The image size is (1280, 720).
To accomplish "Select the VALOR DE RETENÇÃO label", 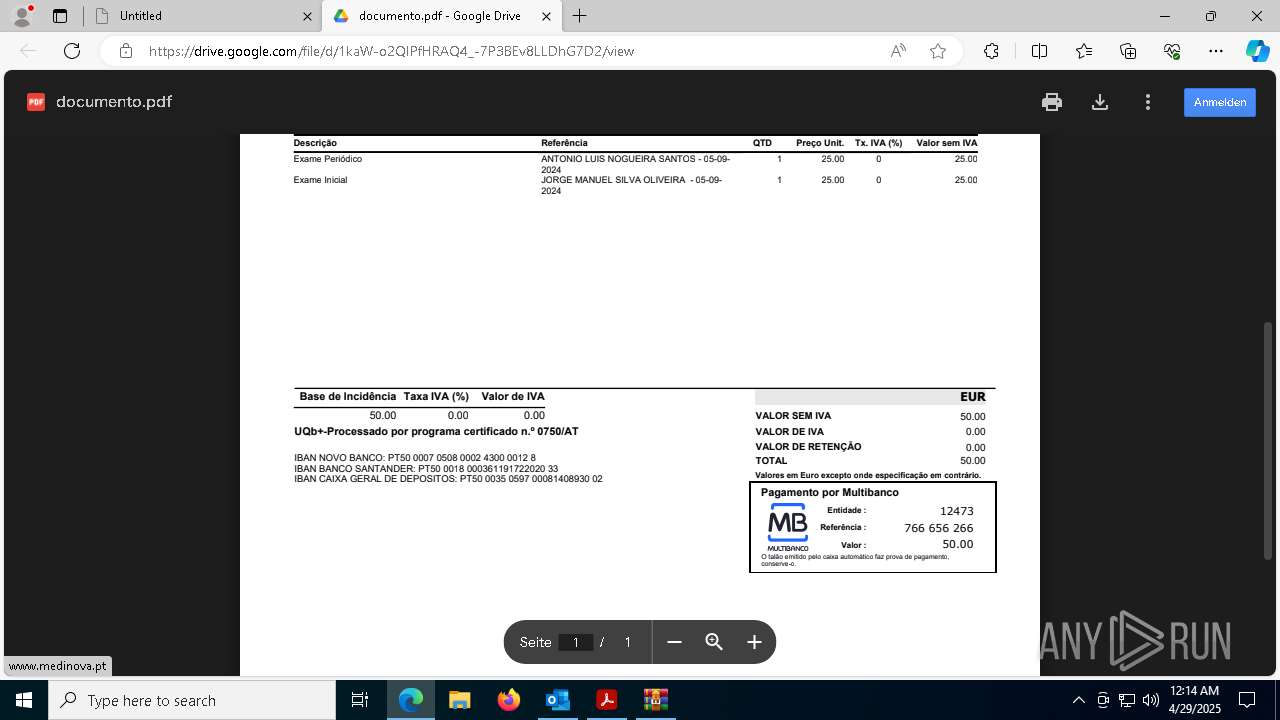I will tap(808, 447).
